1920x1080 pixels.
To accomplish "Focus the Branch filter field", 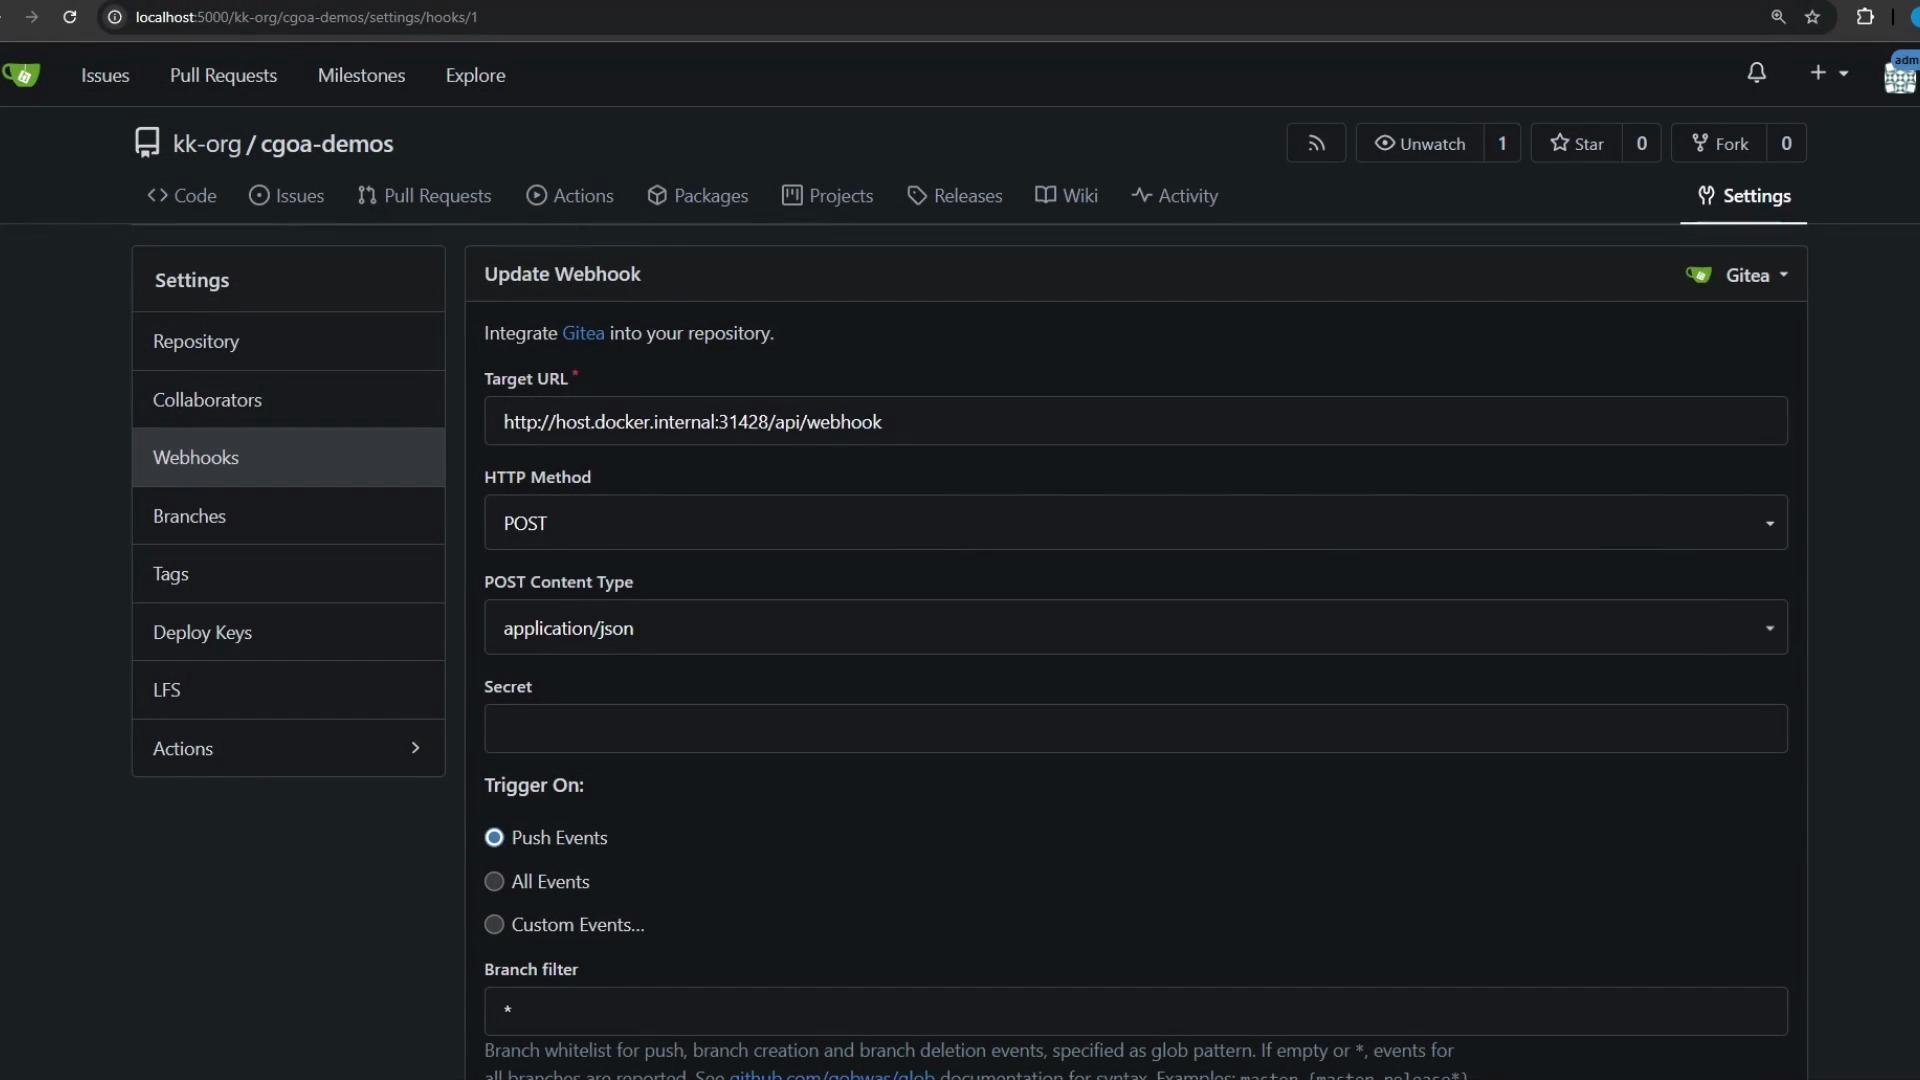I will click(x=1135, y=1011).
